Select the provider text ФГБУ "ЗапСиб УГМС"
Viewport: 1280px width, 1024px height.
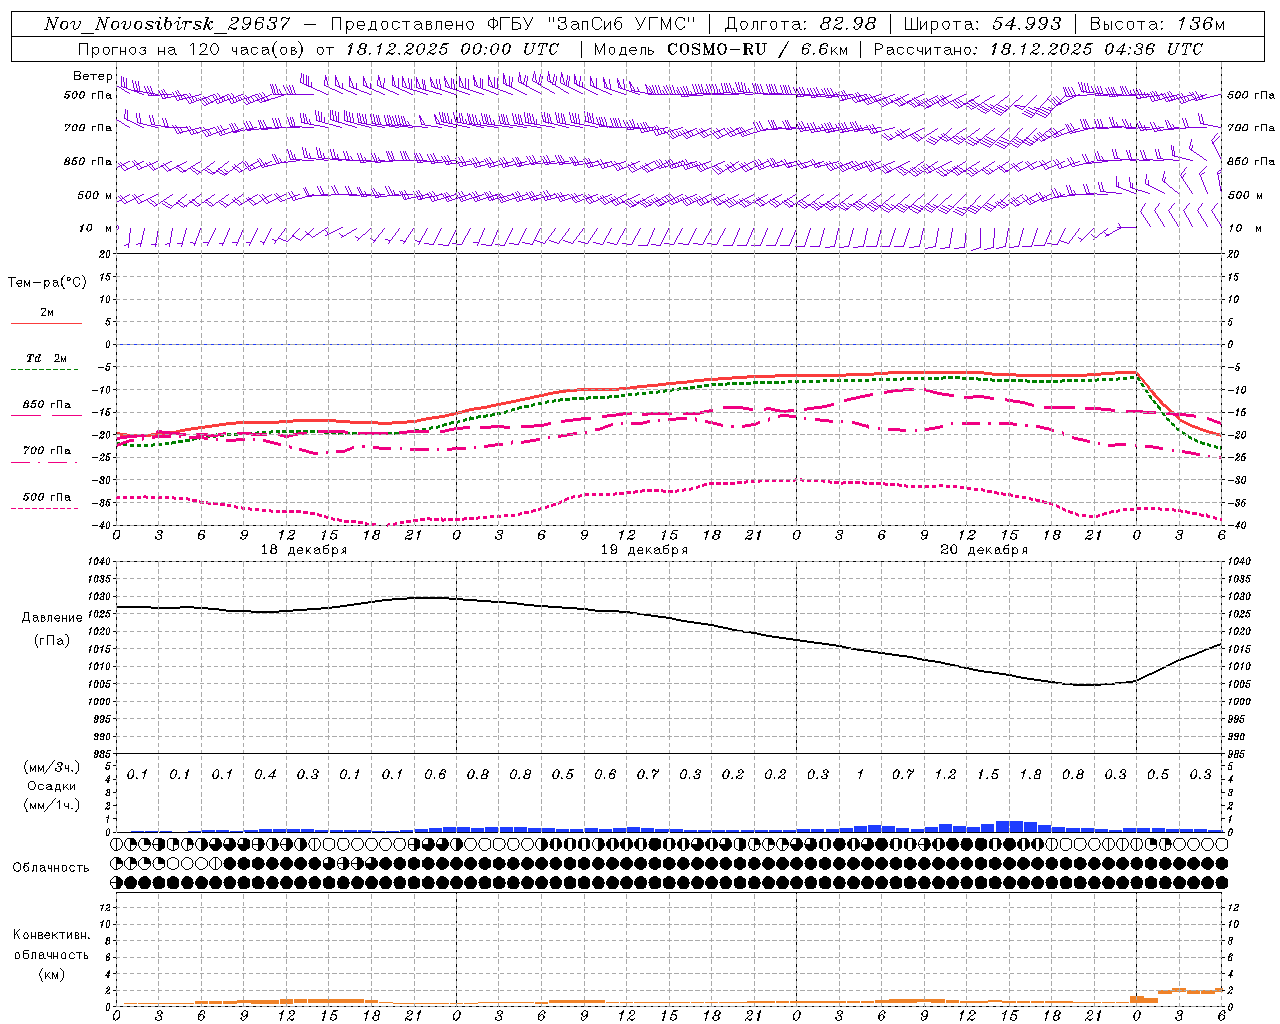click(591, 24)
